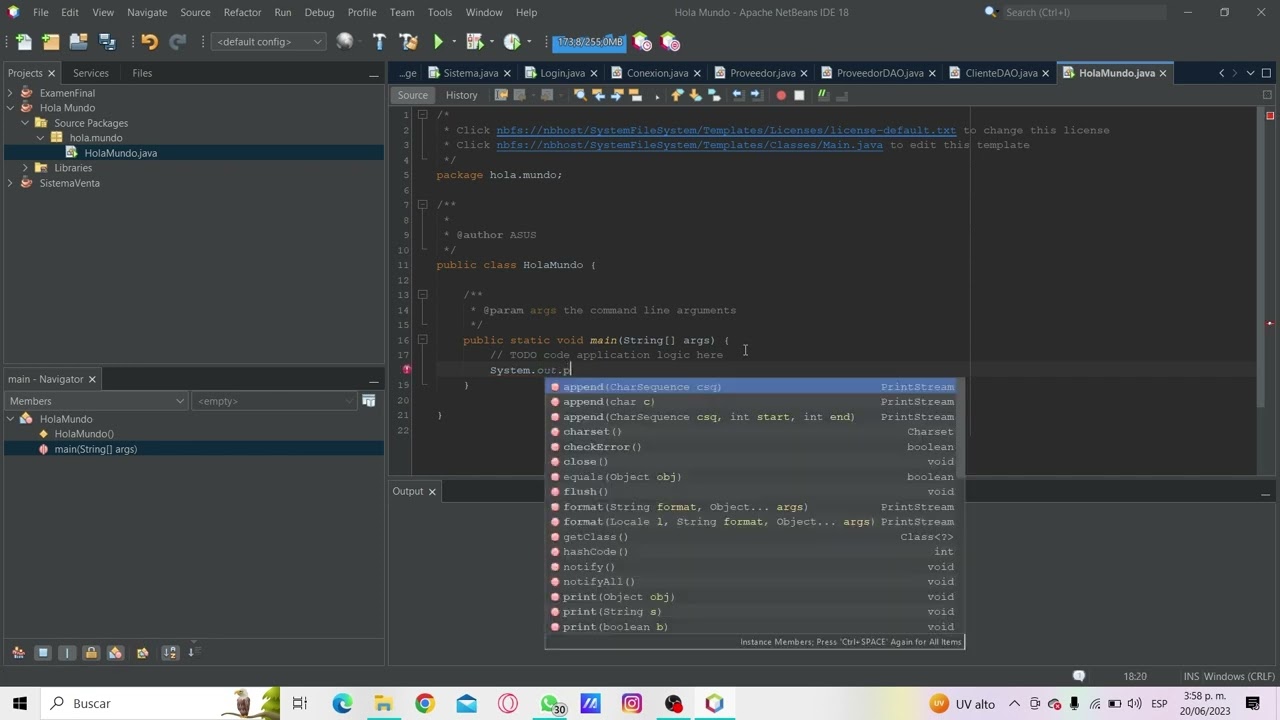Click the Profile Project icon
The image size is (1280, 720).
click(512, 42)
